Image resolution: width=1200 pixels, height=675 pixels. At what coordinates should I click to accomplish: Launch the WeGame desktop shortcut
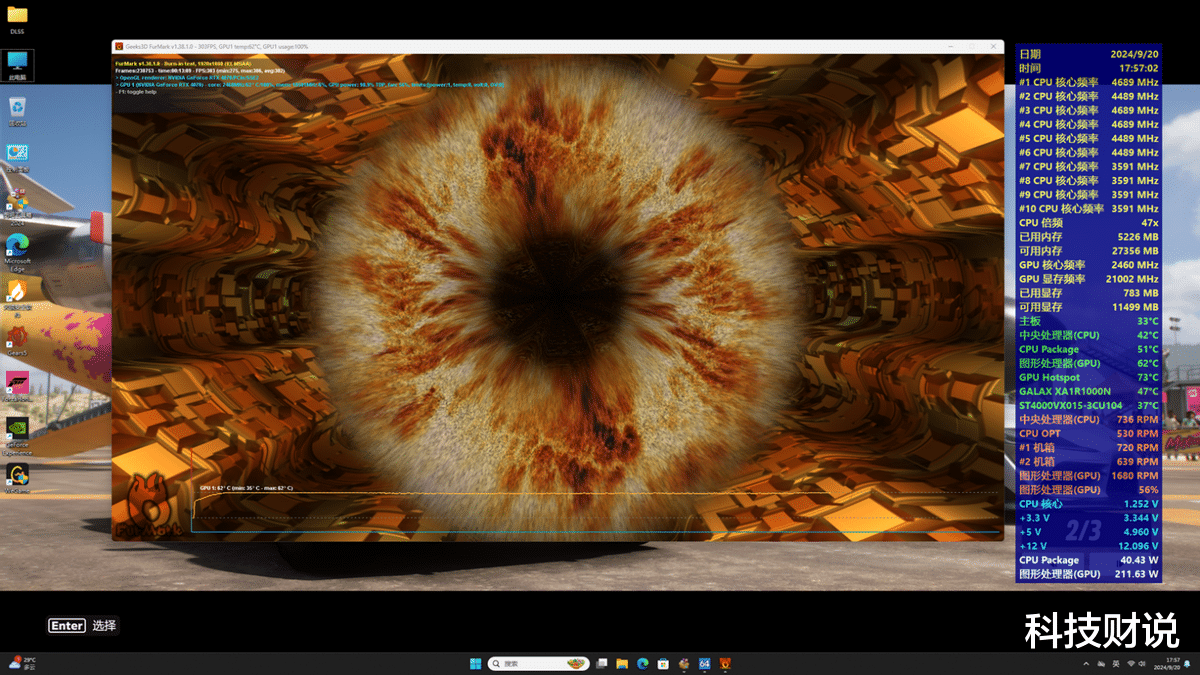point(17,478)
